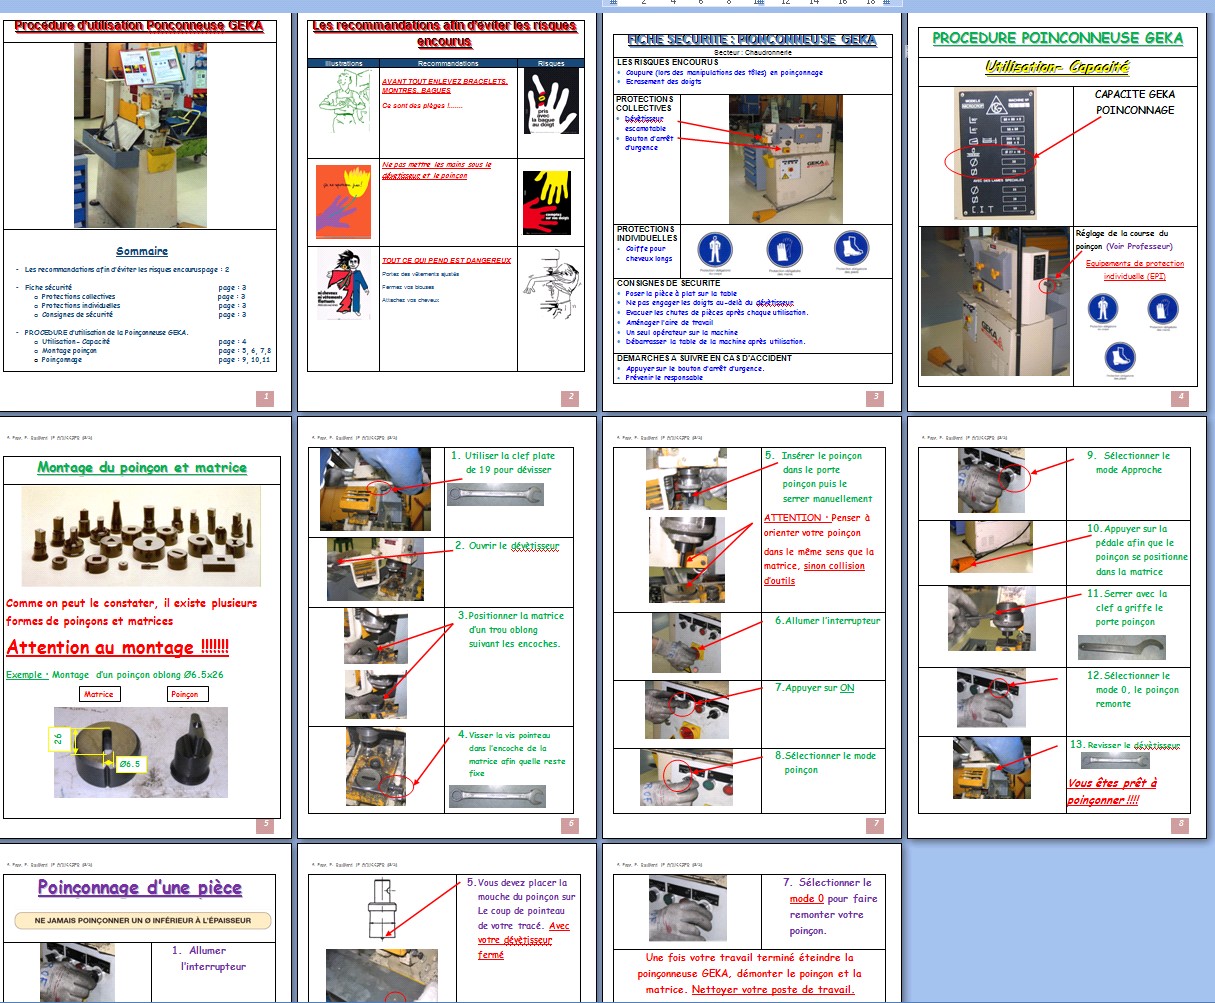Click 'AVANT TOUT ENLEVEZ BRACELETS, MONTRES, BAGUES' text

tap(445, 86)
